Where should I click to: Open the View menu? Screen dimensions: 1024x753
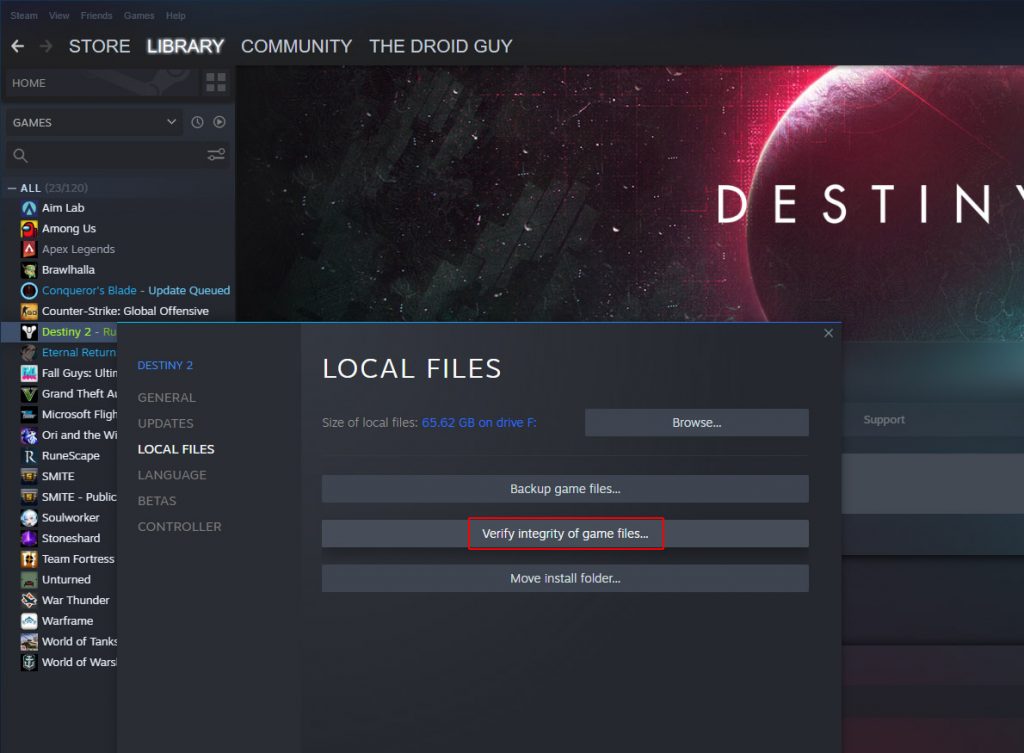click(59, 16)
